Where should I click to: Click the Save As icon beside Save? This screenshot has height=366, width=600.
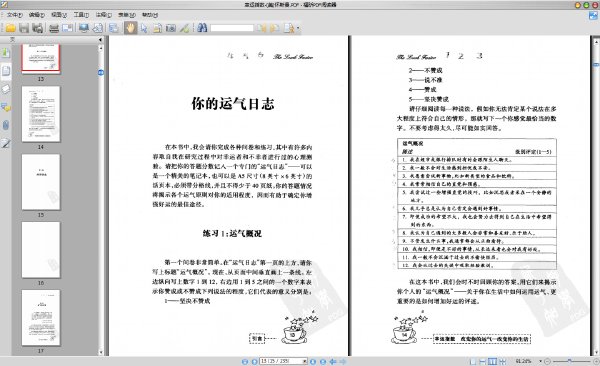38,28
